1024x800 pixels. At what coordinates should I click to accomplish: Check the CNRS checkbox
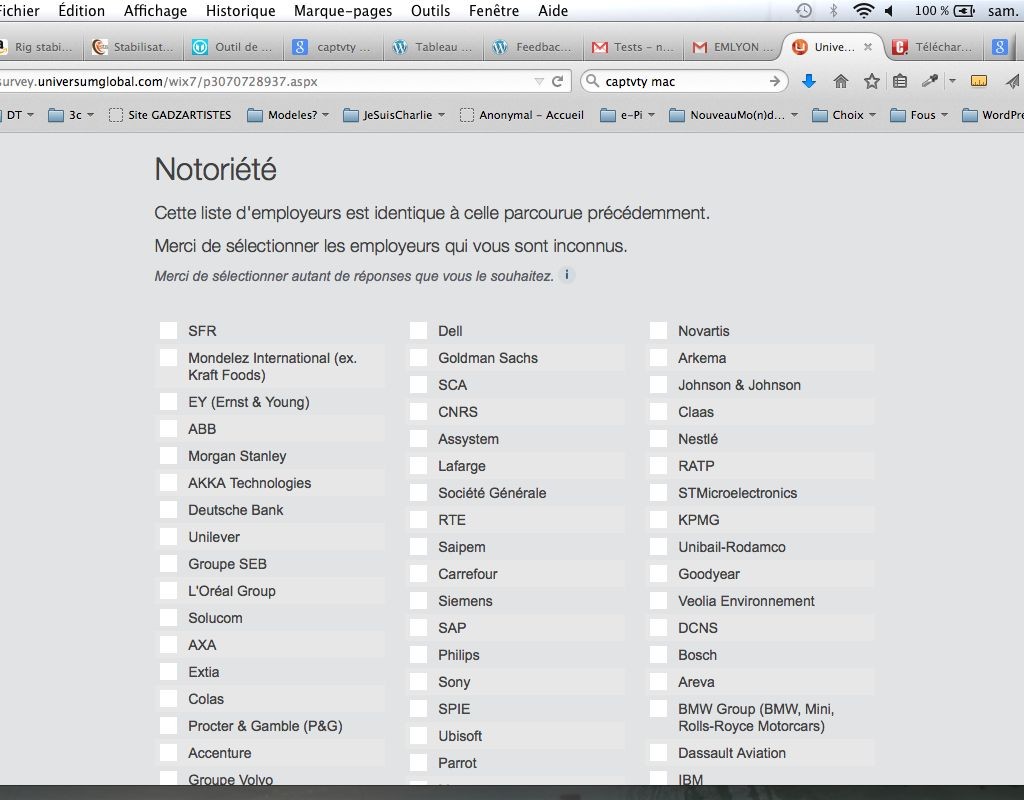tap(419, 411)
